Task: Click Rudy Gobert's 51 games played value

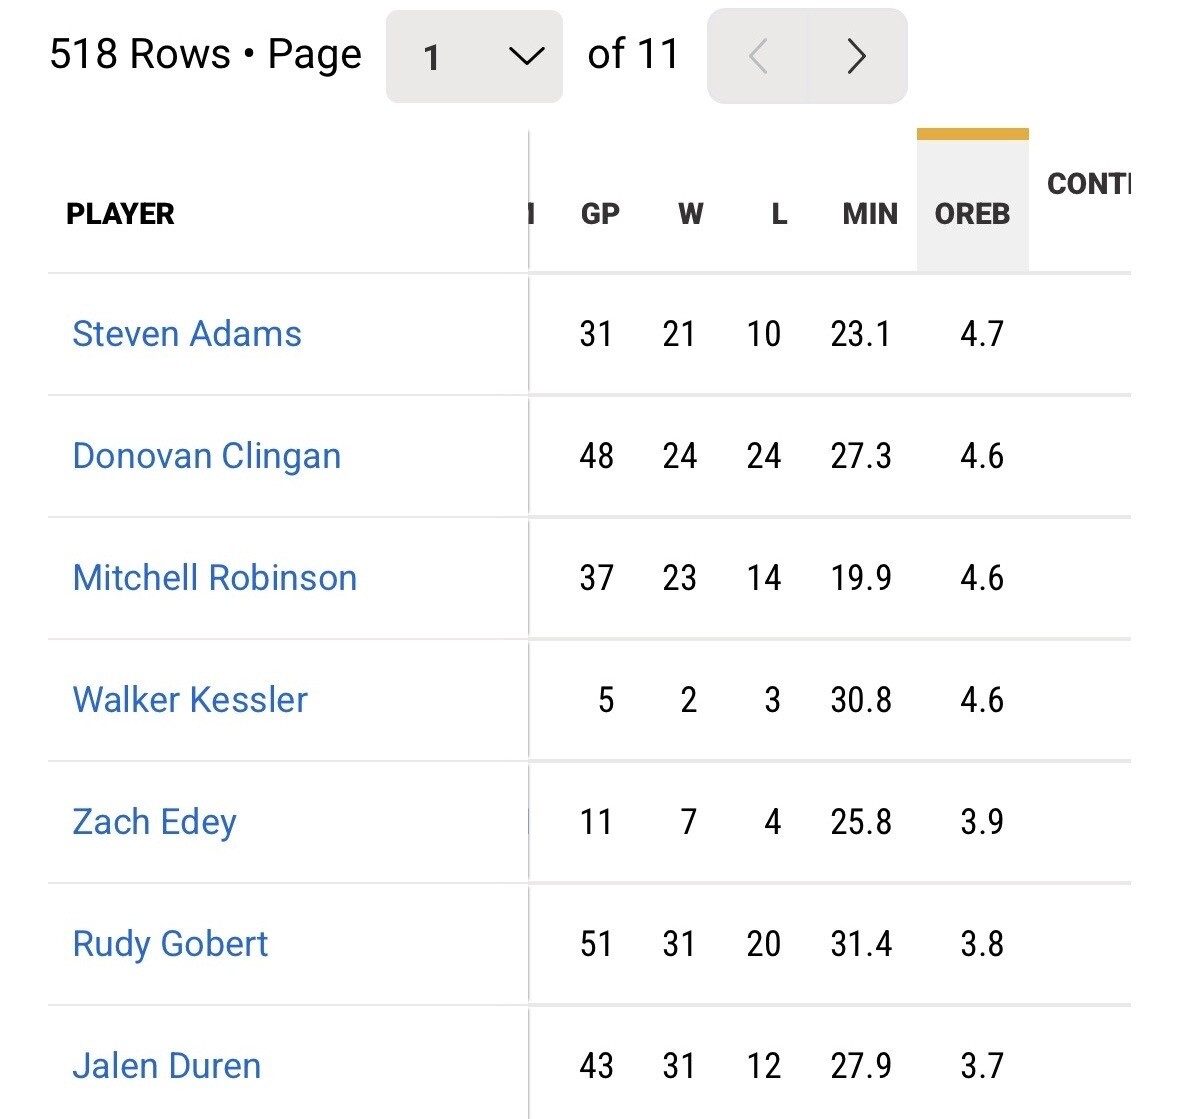Action: pyautogui.click(x=596, y=944)
